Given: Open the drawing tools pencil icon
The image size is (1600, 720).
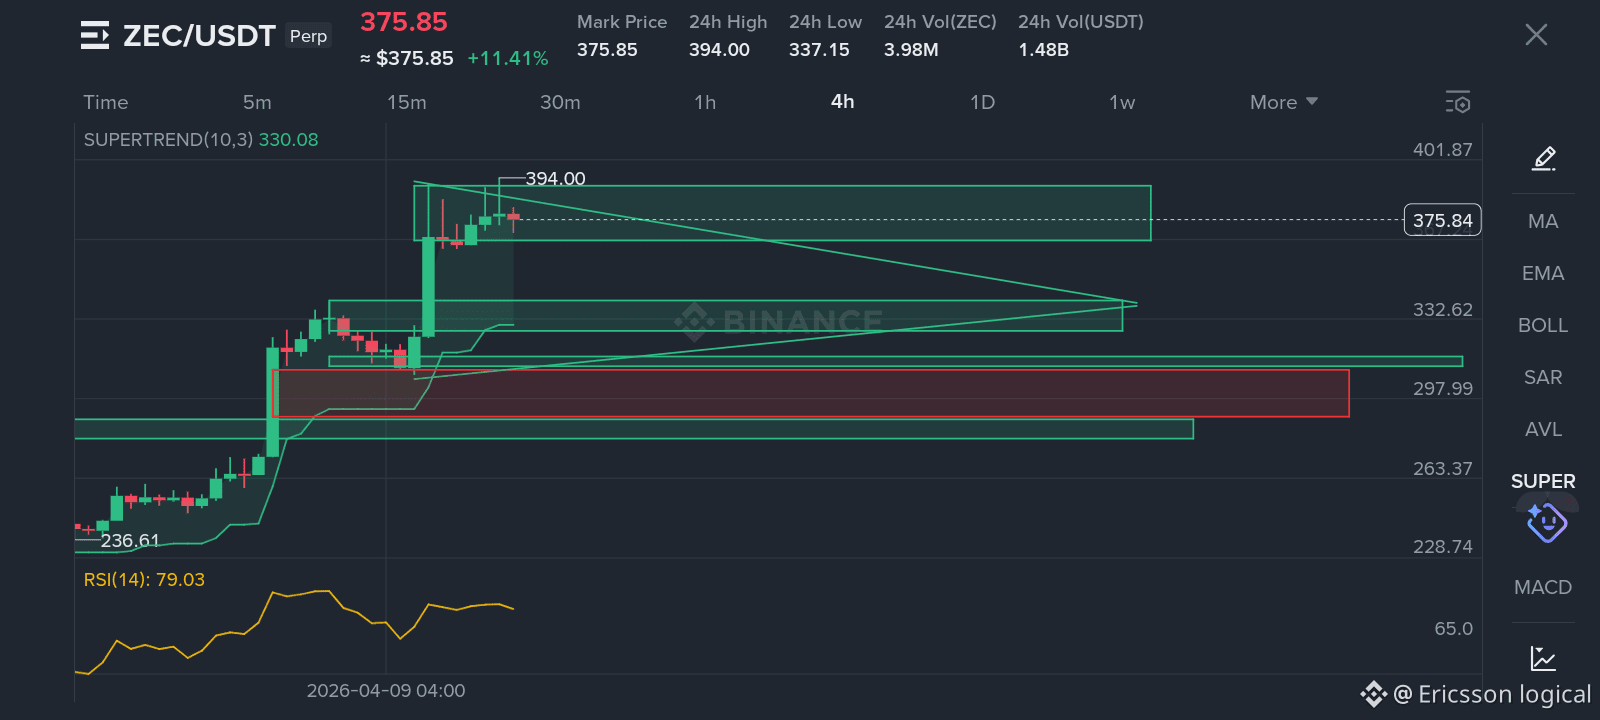Looking at the screenshot, I should tap(1544, 158).
